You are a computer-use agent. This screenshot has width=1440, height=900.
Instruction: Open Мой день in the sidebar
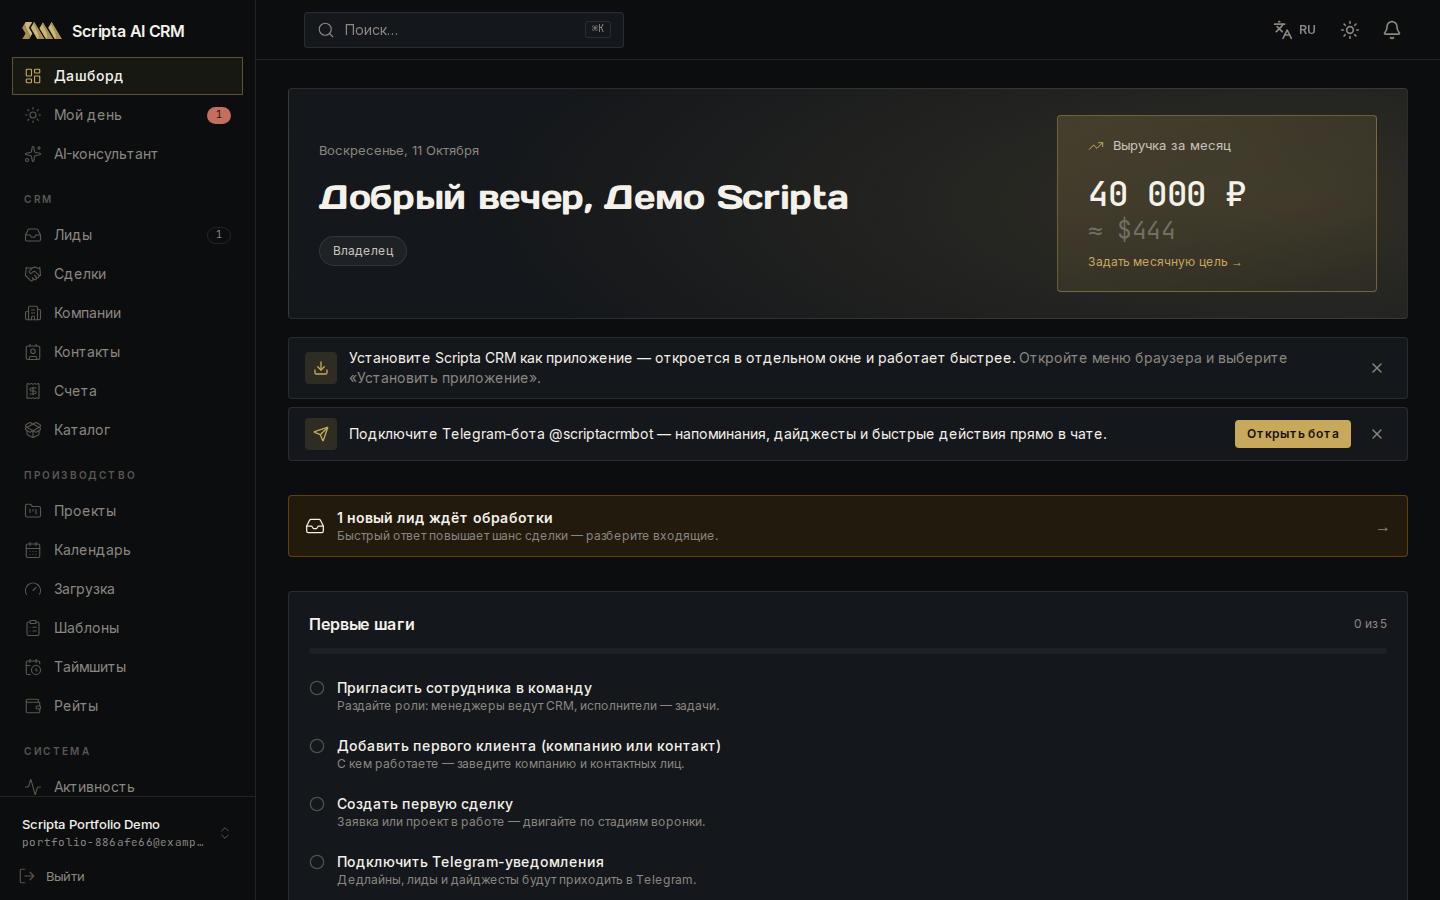tap(127, 115)
